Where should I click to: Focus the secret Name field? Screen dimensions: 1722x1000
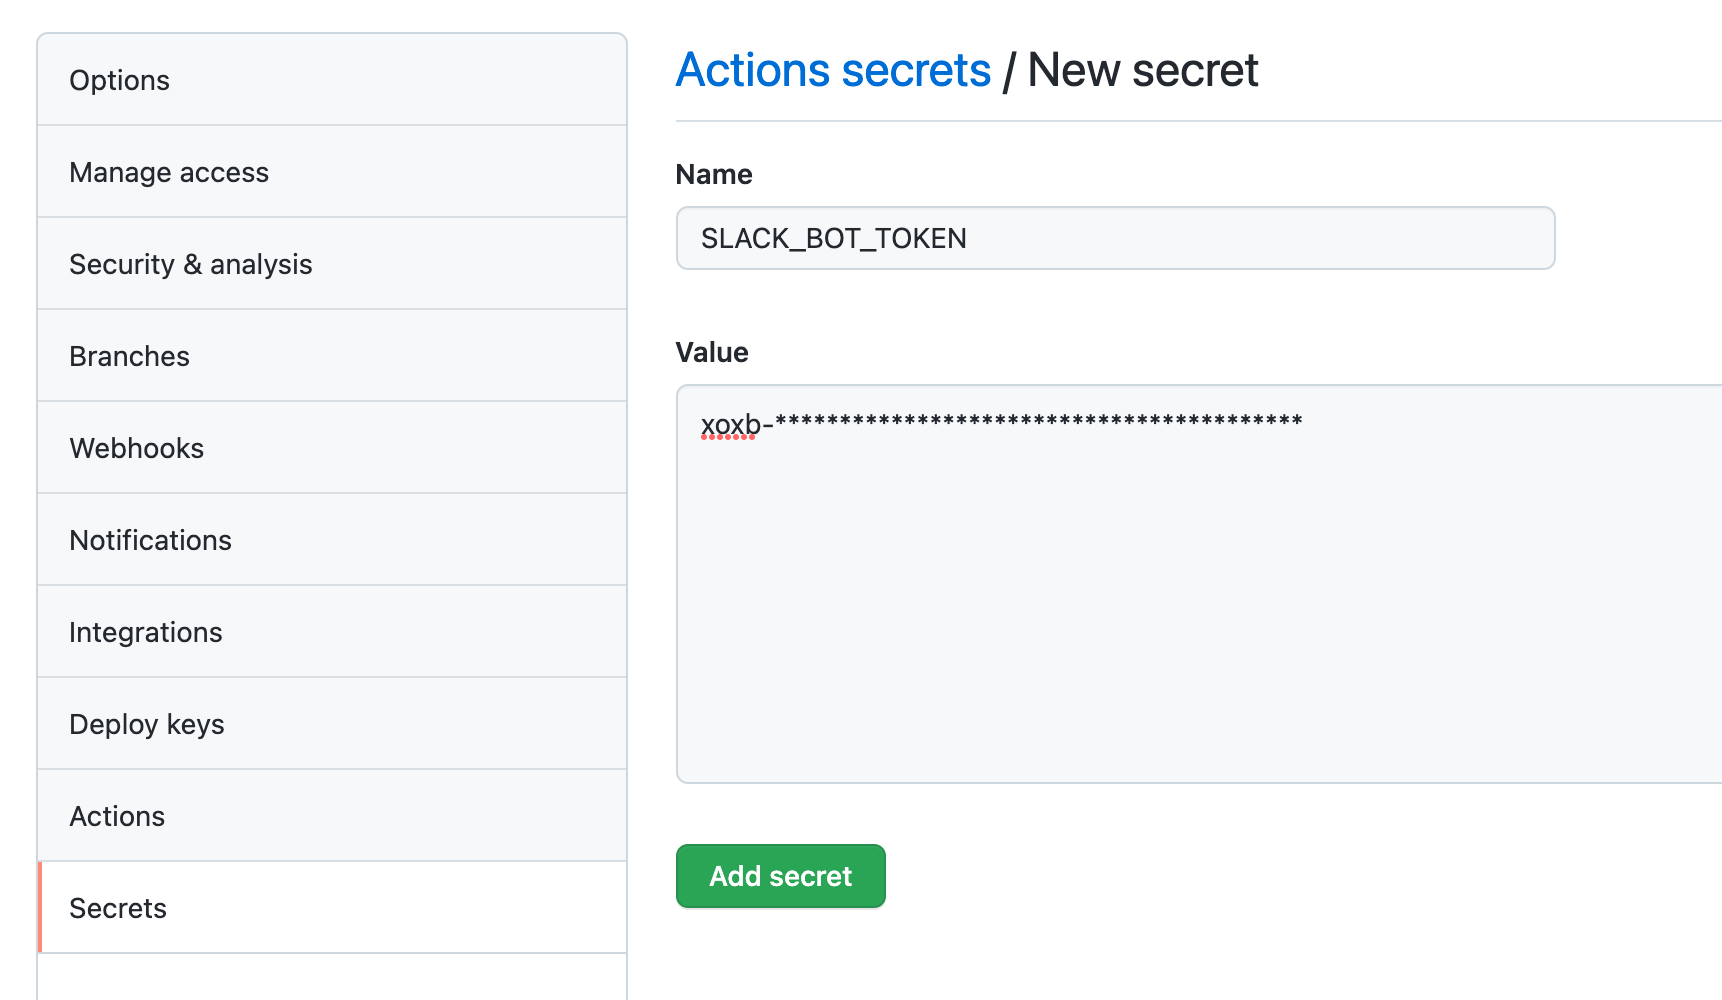[x=1115, y=238]
